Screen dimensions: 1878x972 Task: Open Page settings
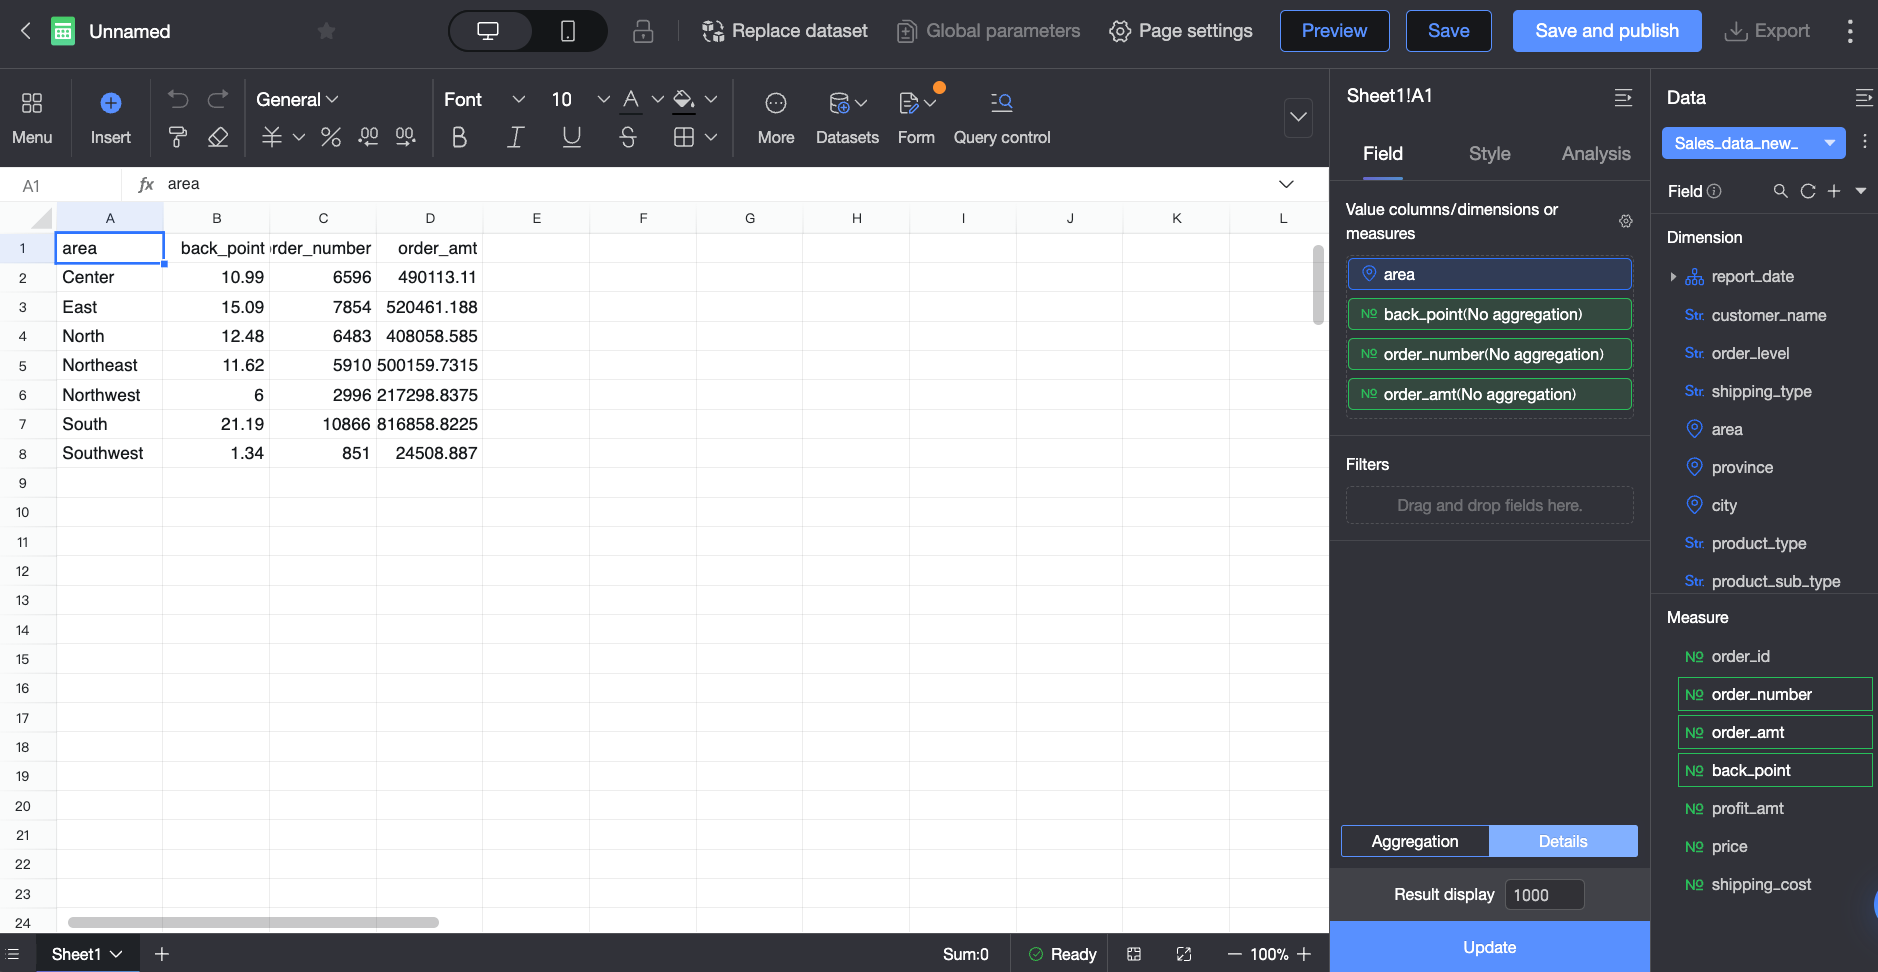(x=1181, y=31)
